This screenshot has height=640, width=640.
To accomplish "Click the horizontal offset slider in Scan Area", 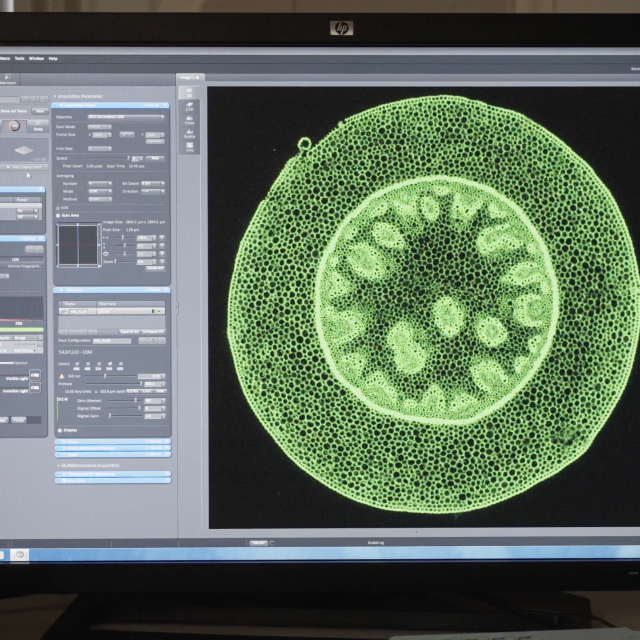I will [123, 238].
